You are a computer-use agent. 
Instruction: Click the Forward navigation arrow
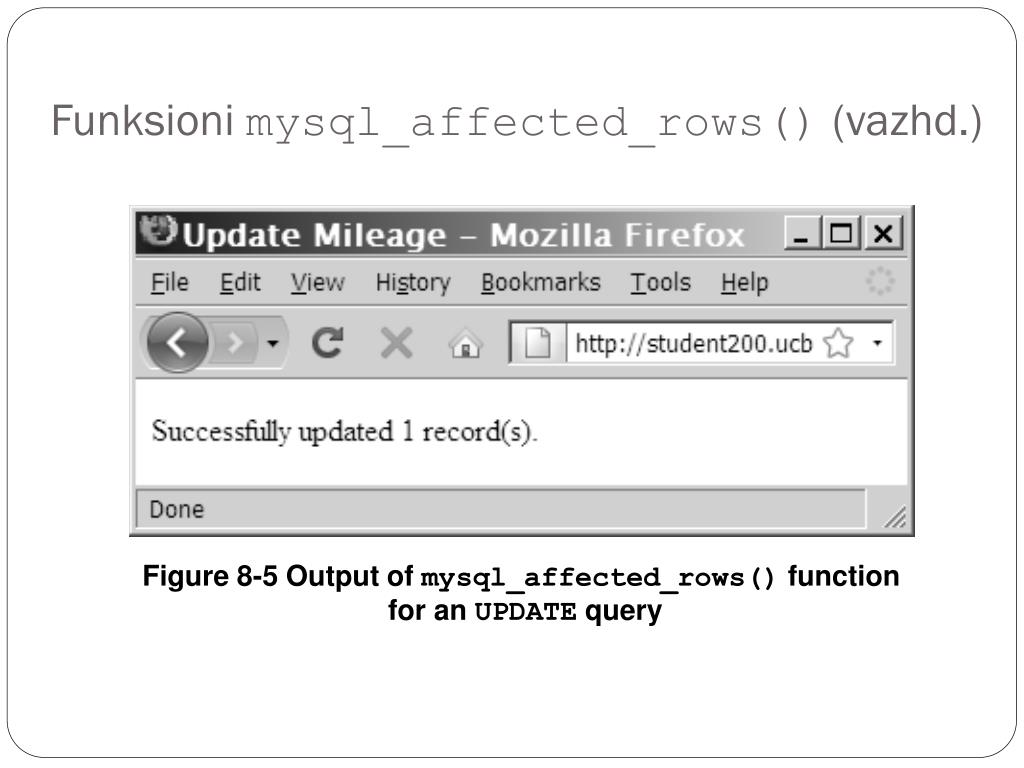[x=234, y=342]
